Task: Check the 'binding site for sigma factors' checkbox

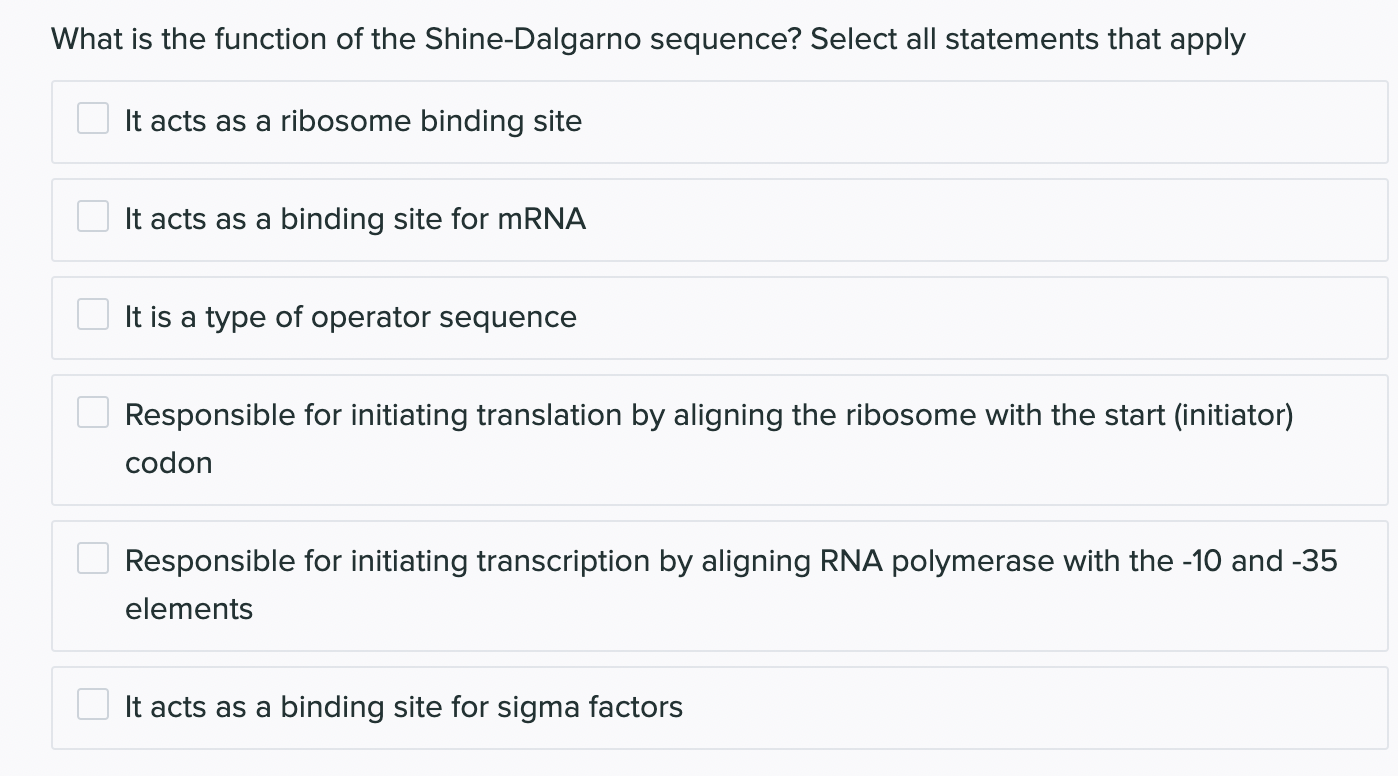Action: [92, 704]
